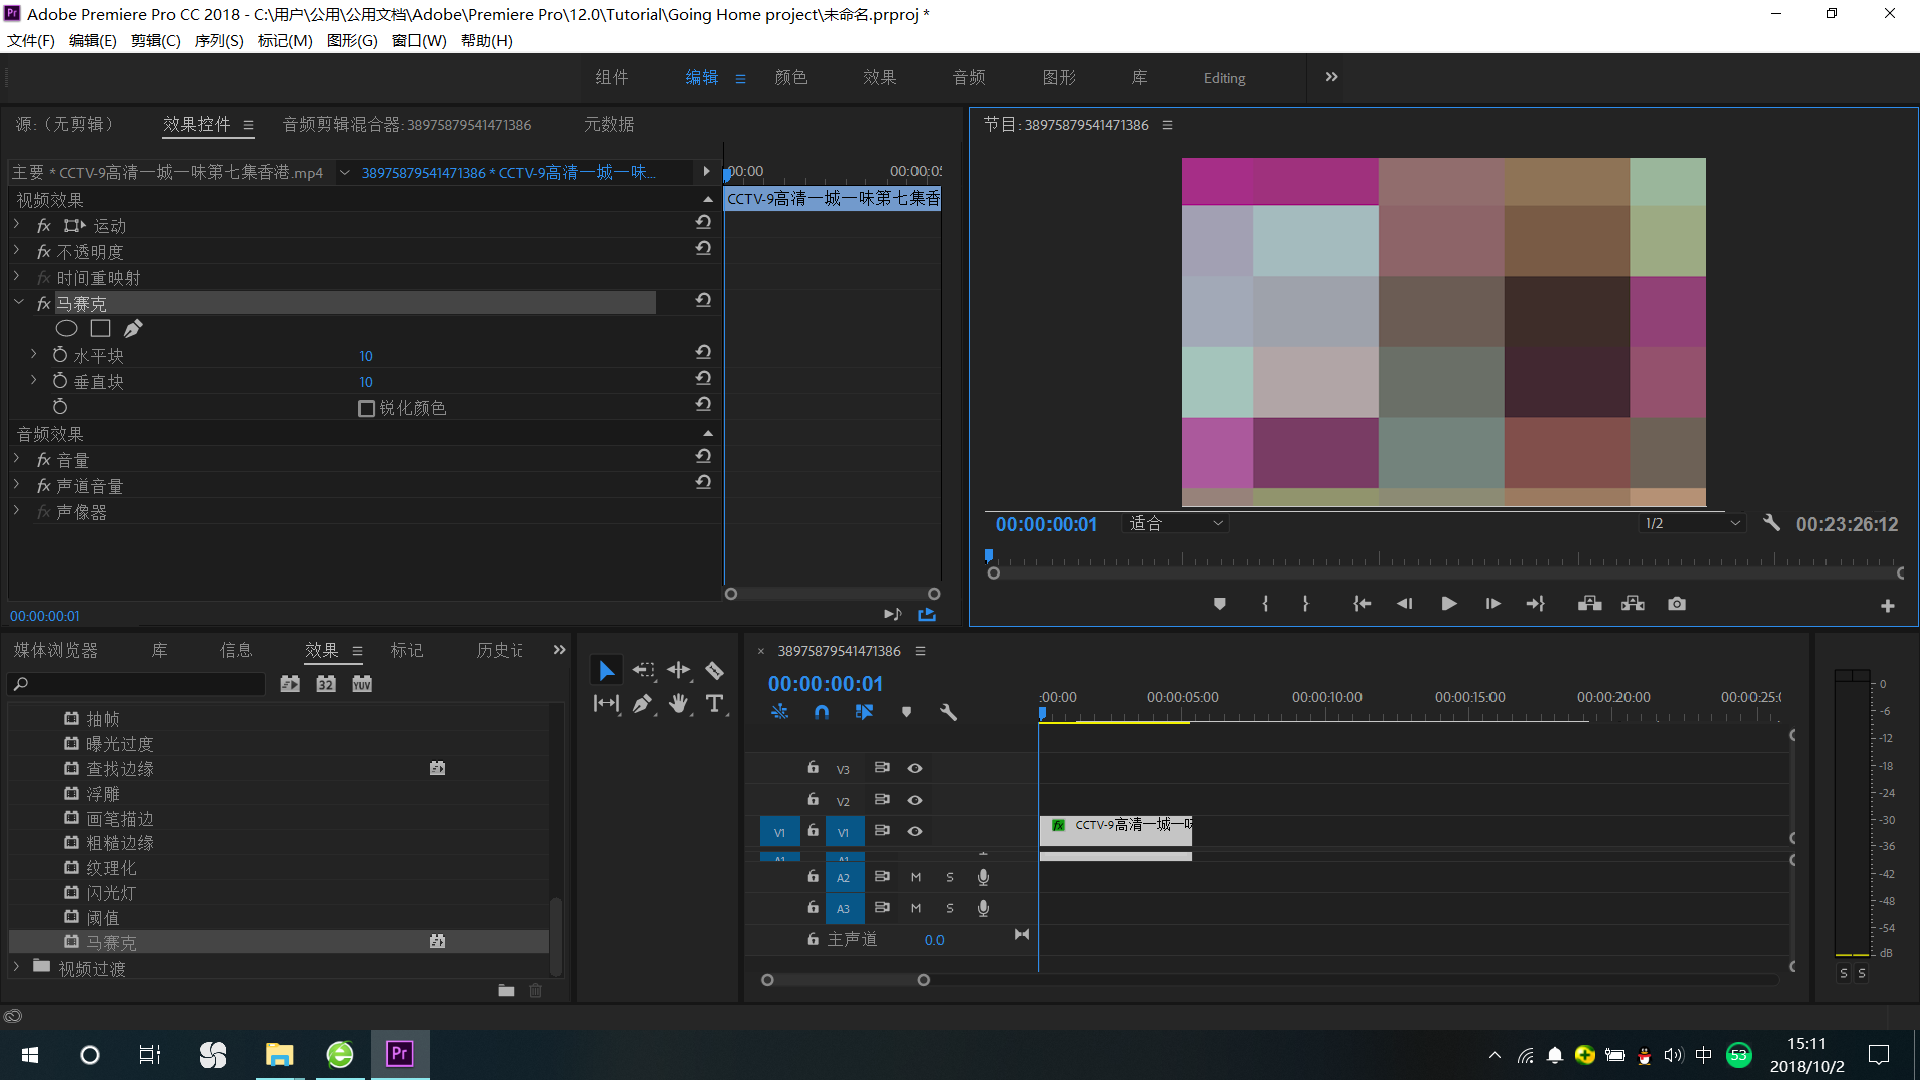Image resolution: width=1920 pixels, height=1080 pixels.
Task: Select the Razor tool
Action: point(714,670)
